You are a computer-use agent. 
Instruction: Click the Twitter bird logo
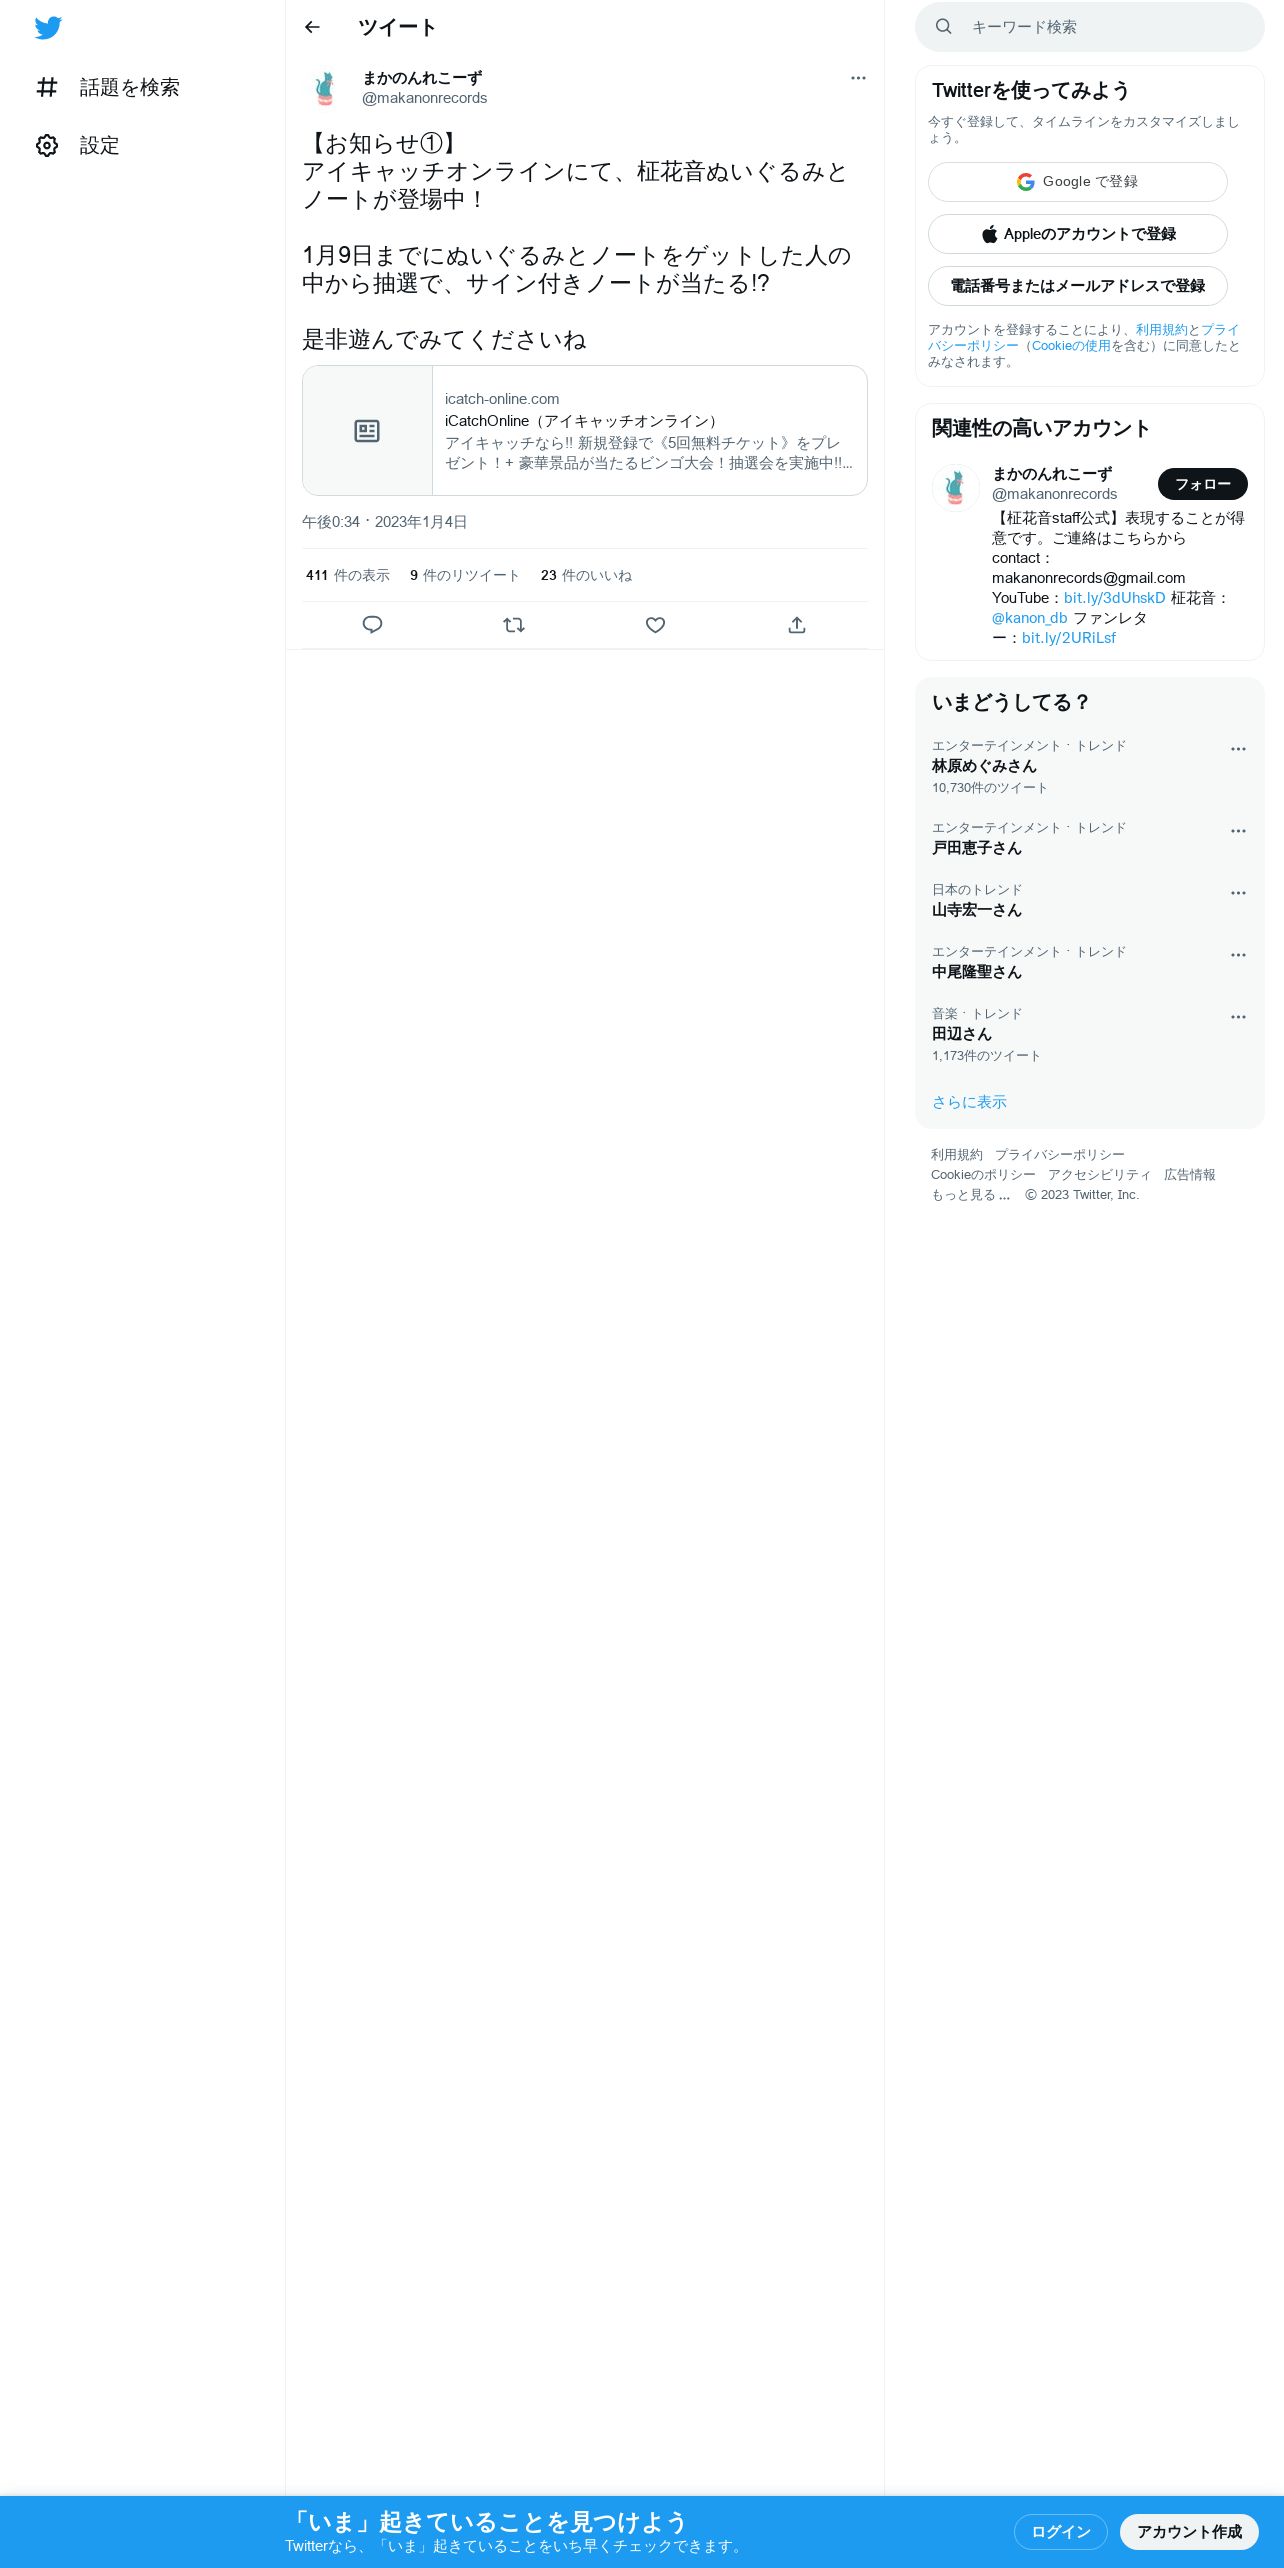[48, 28]
